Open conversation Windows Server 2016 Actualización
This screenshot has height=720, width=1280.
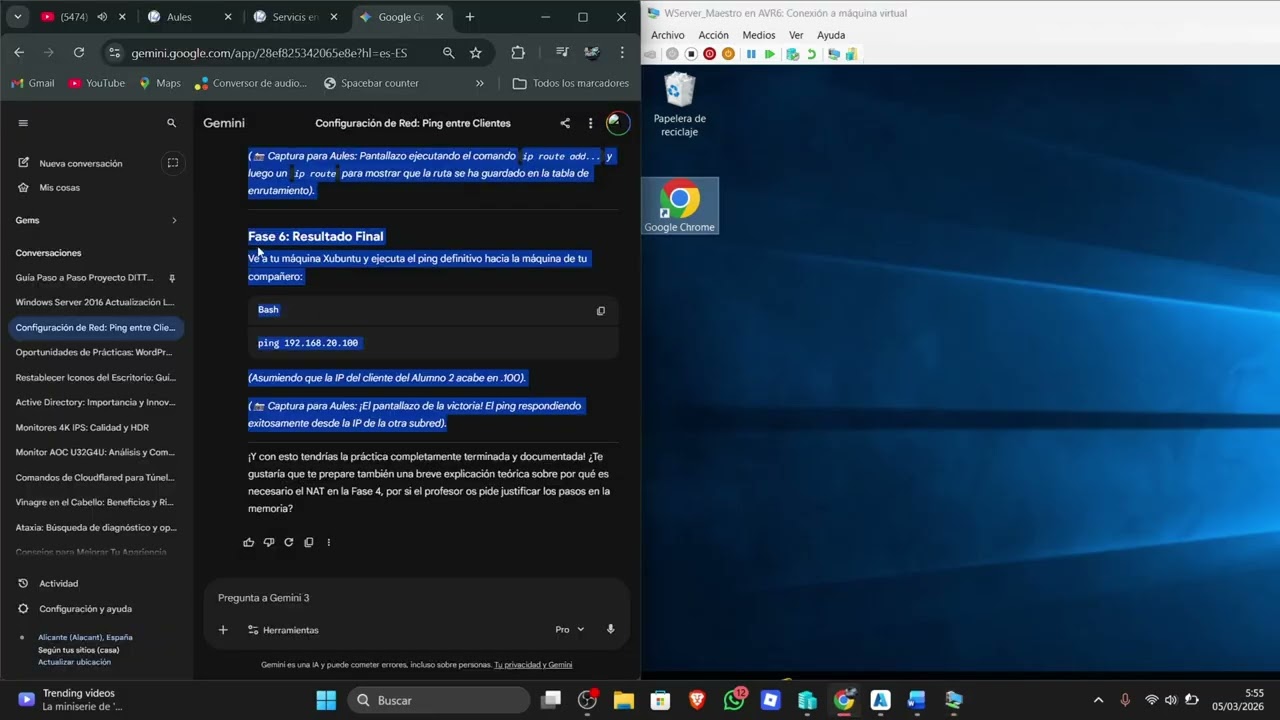click(95, 302)
